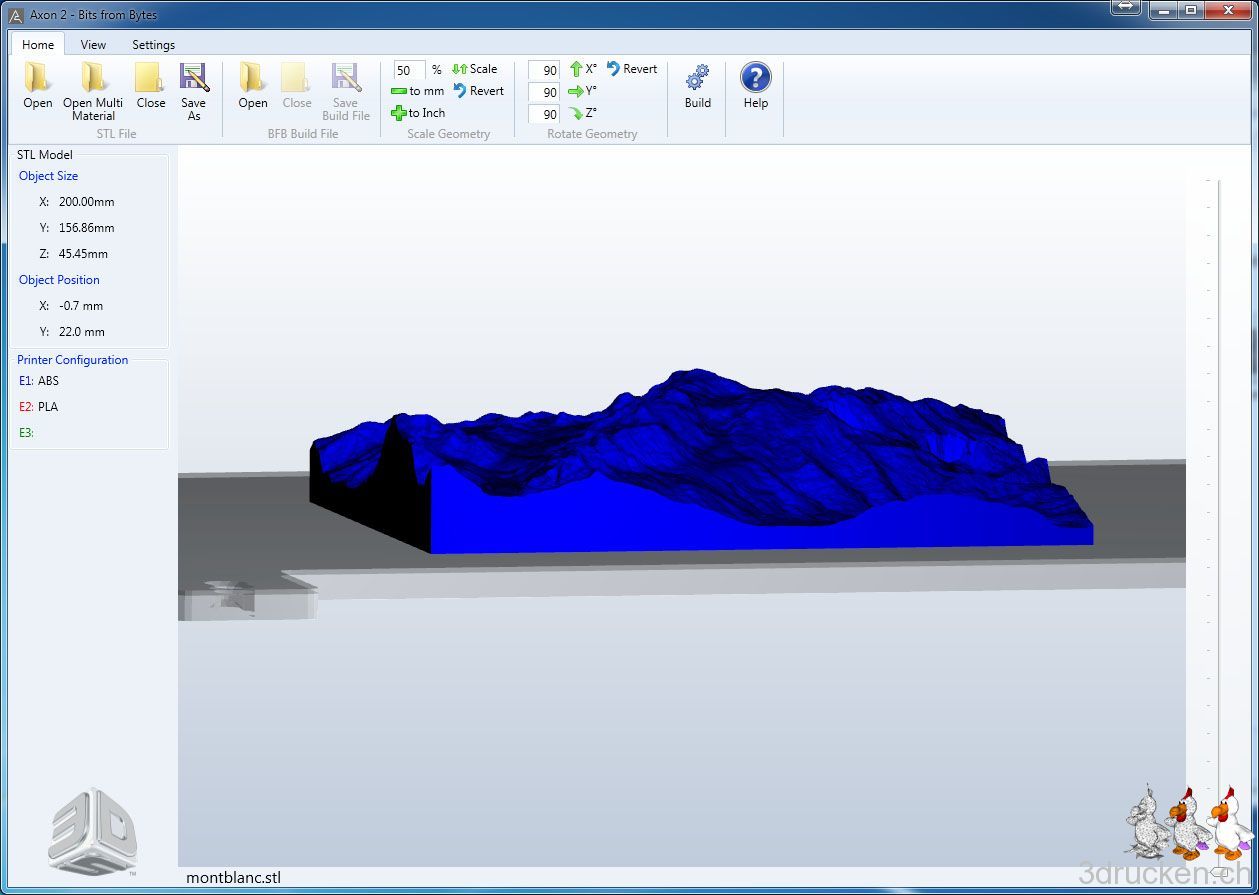This screenshot has width=1259, height=895.
Task: Click the Open STL File folder icon
Action: click(38, 79)
